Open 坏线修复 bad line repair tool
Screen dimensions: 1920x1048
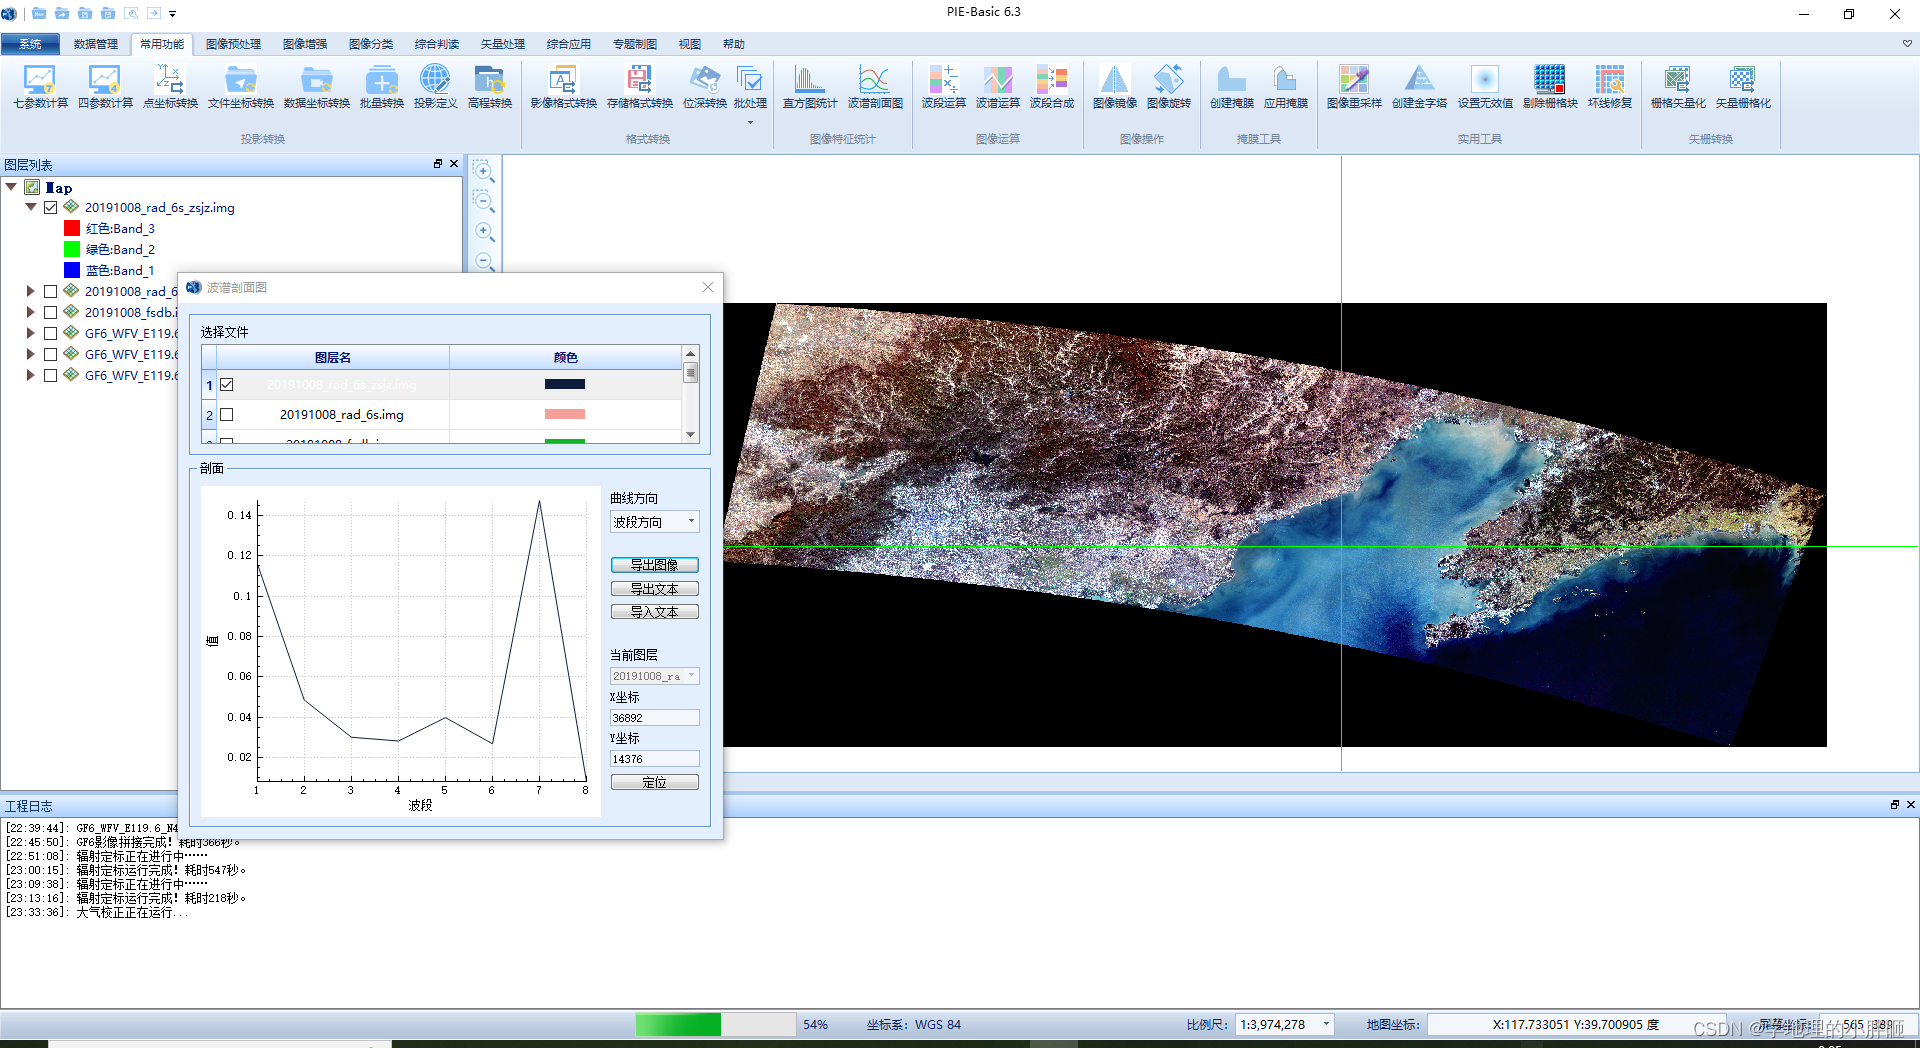coord(1610,86)
